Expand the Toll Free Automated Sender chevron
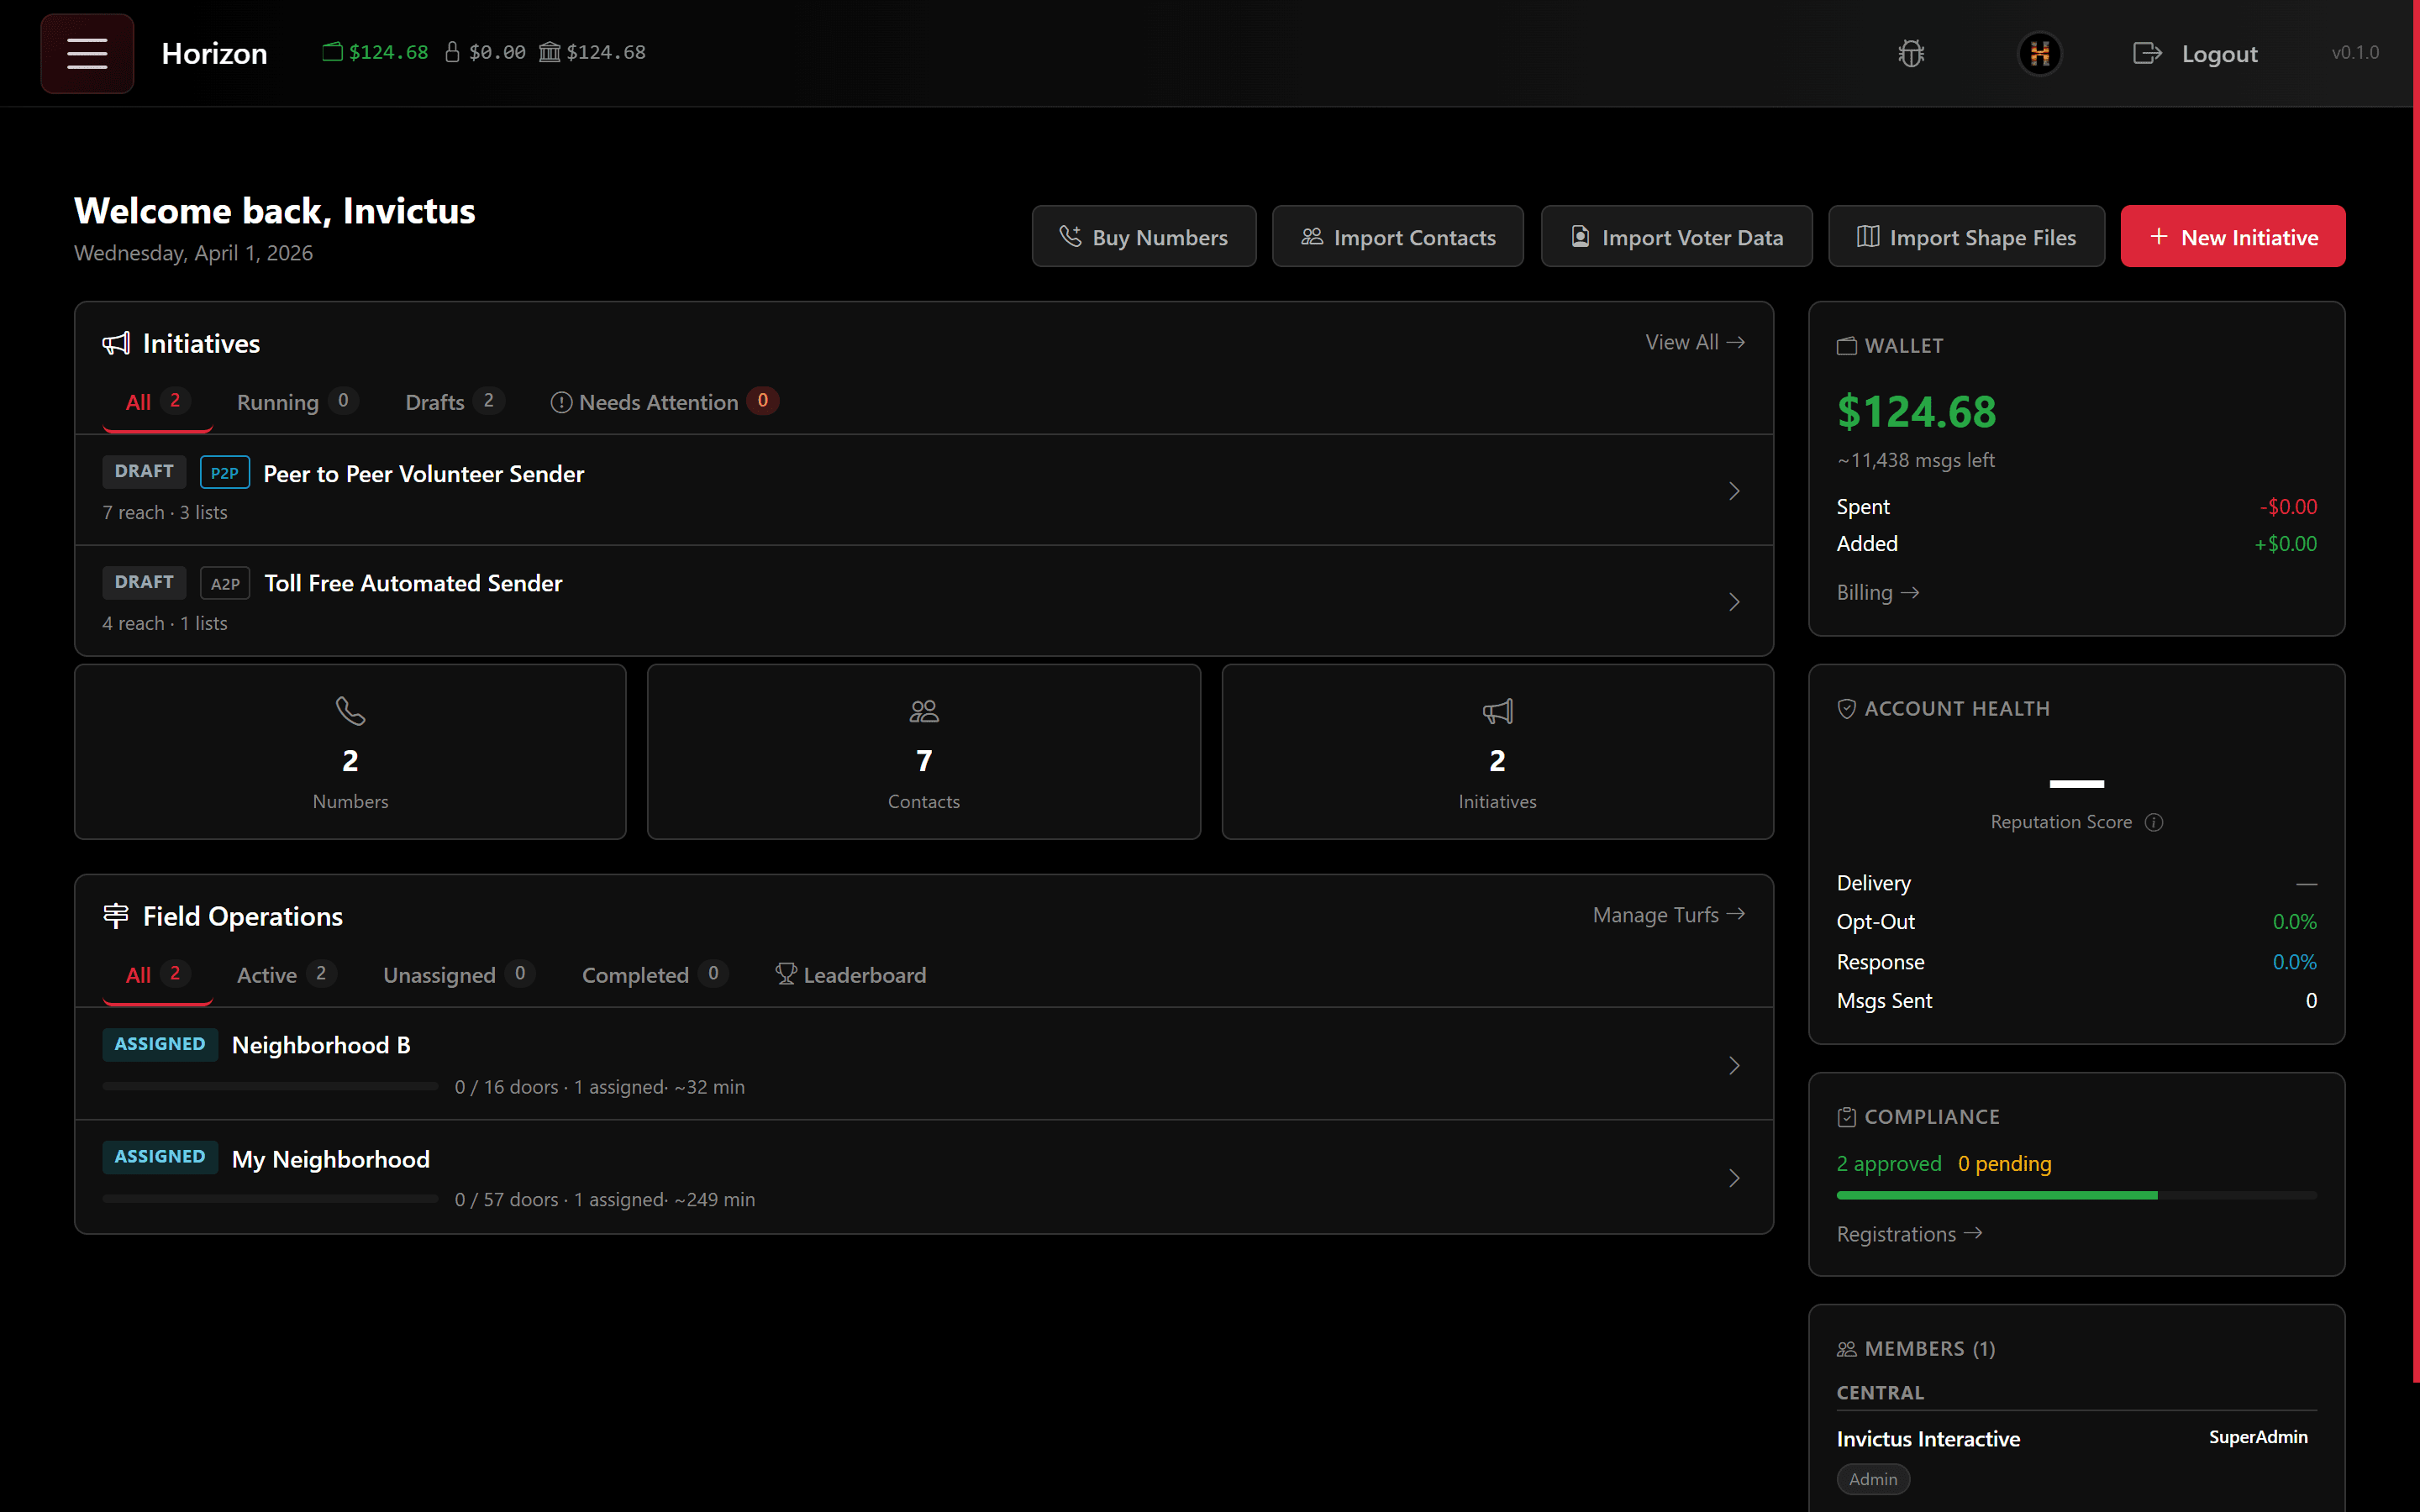The height and width of the screenshot is (1512, 2420). 1733,602
